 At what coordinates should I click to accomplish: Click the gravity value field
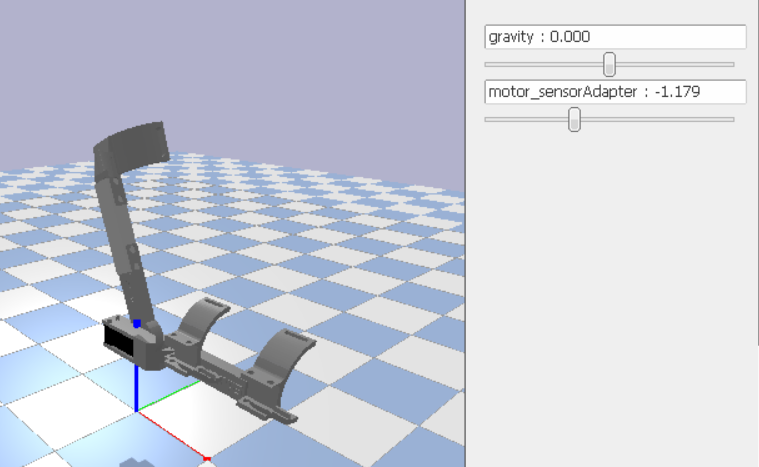click(615, 37)
